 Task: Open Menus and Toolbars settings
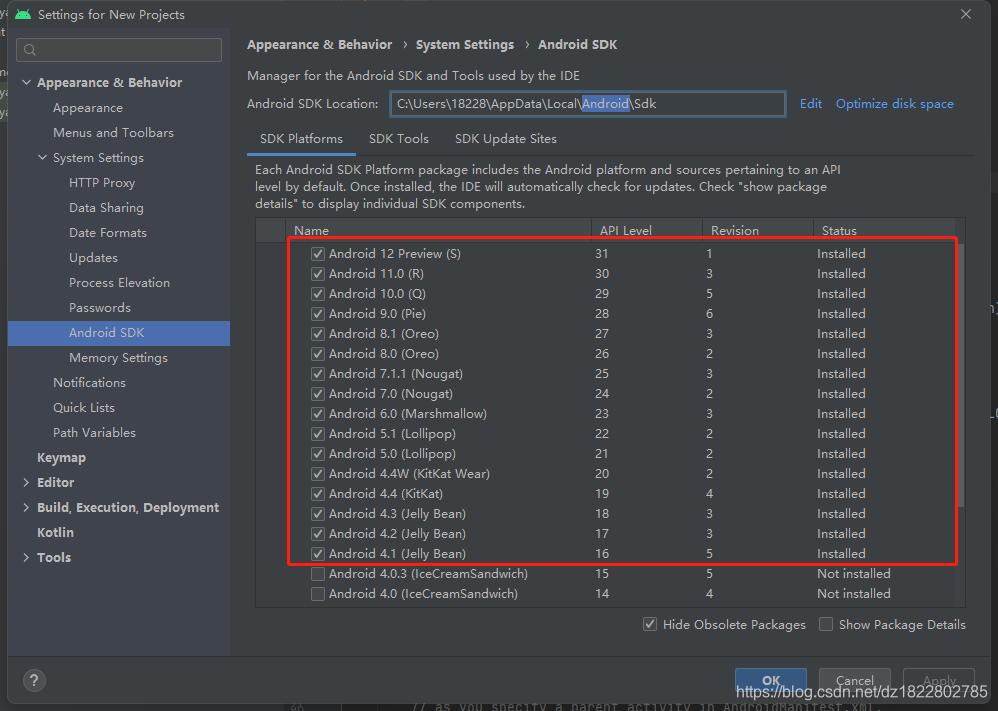click(x=113, y=132)
